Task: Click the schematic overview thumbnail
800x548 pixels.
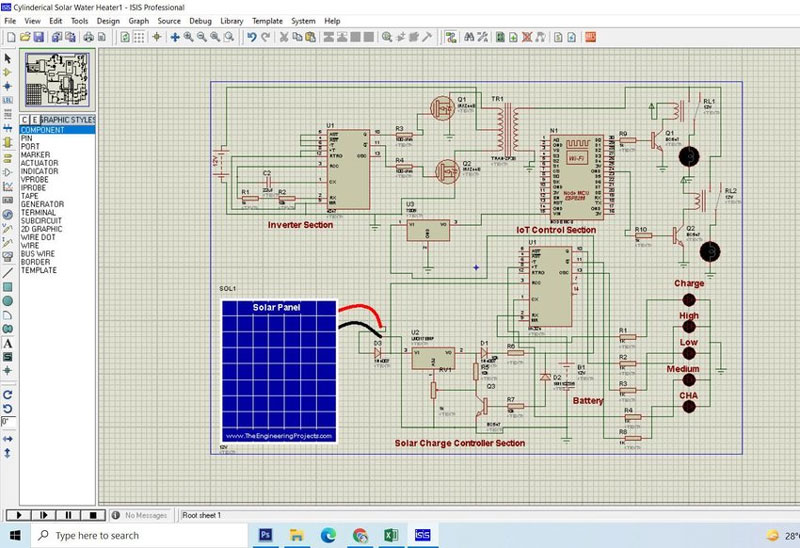Action: coord(57,80)
